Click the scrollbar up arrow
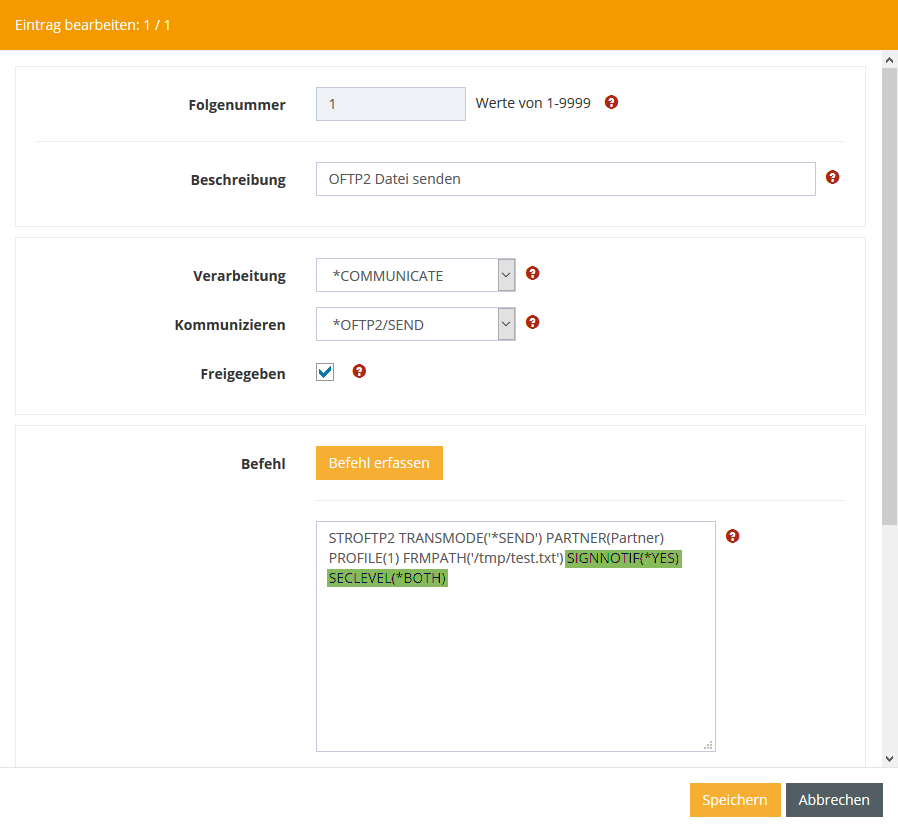Viewport: 898px width, 832px height. click(889, 61)
